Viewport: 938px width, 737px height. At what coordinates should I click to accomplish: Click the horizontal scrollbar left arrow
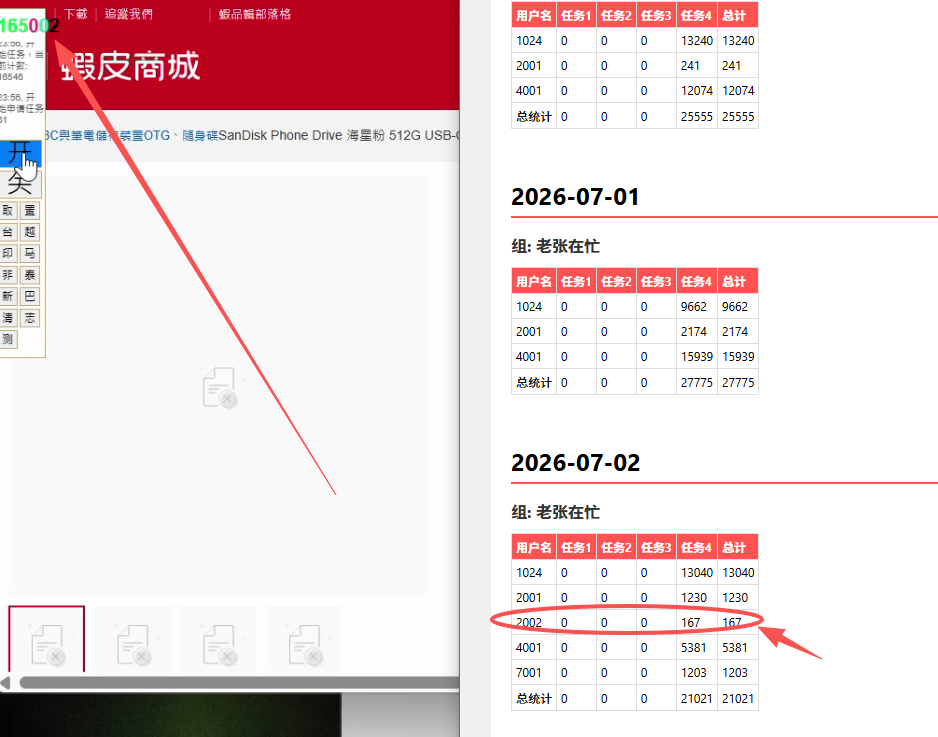tap(5, 683)
